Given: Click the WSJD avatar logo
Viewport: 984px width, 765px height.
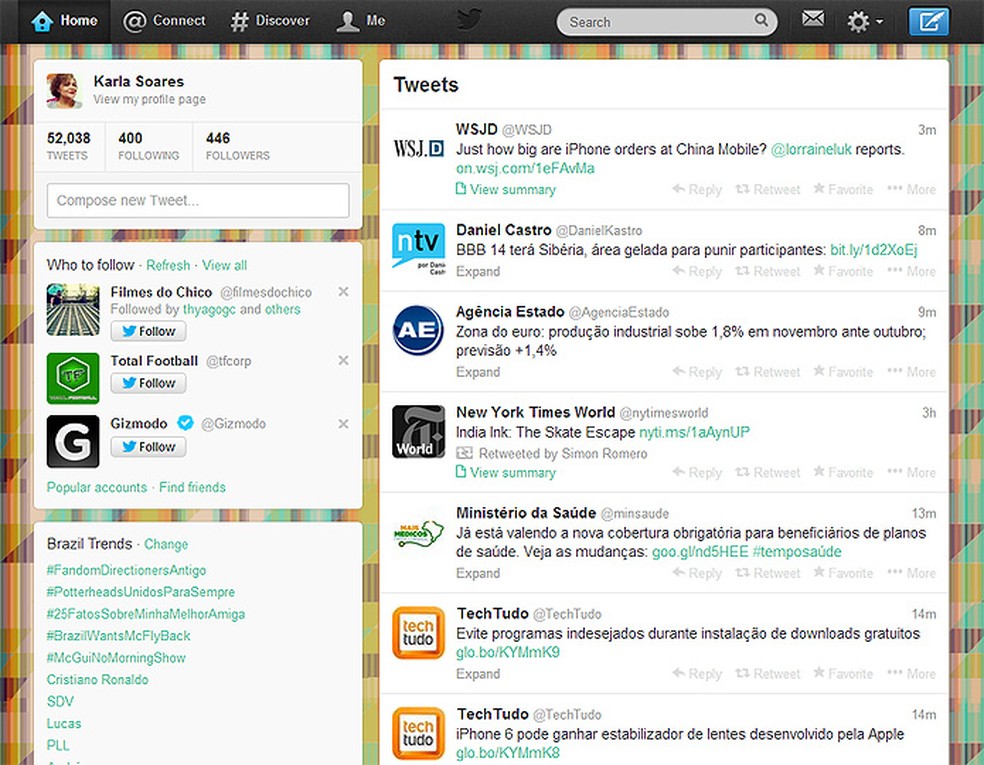Looking at the screenshot, I should 419,149.
